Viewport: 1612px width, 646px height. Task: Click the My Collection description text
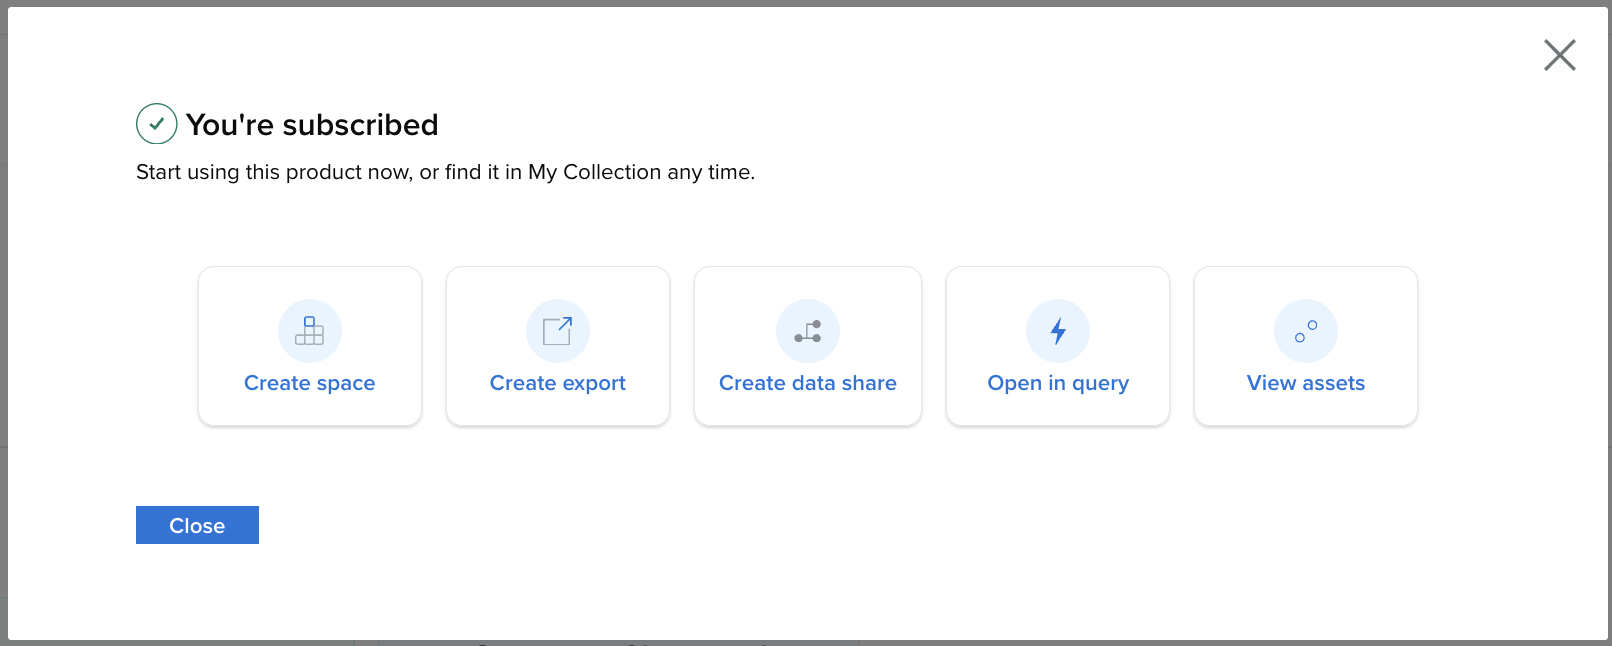(x=445, y=172)
